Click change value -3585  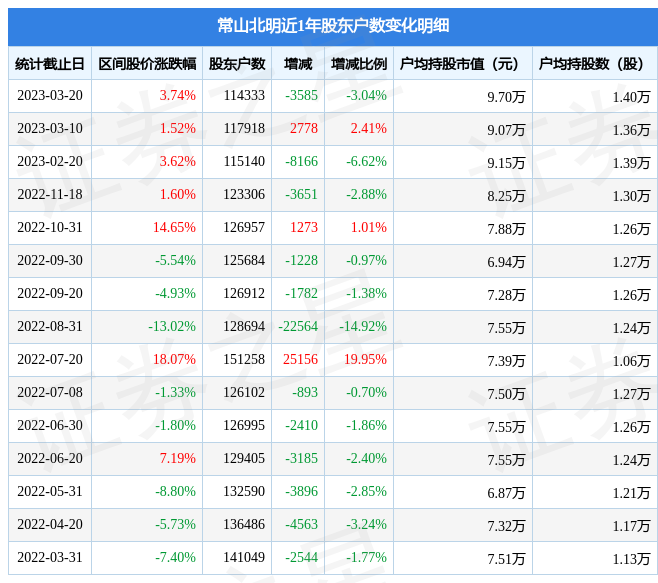[x=301, y=95]
